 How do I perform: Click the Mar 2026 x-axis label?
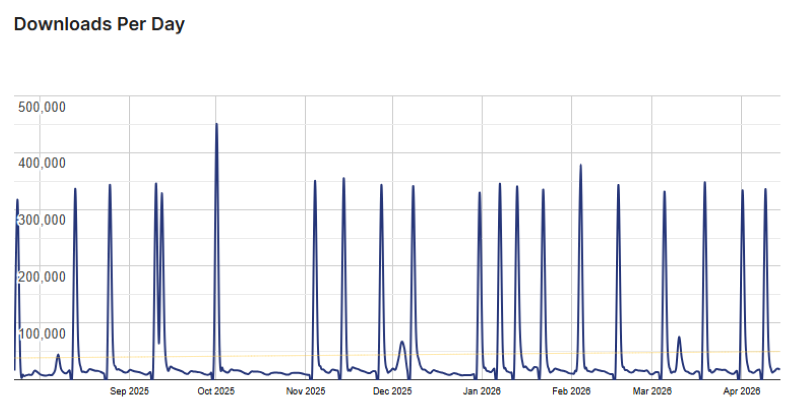point(652,391)
